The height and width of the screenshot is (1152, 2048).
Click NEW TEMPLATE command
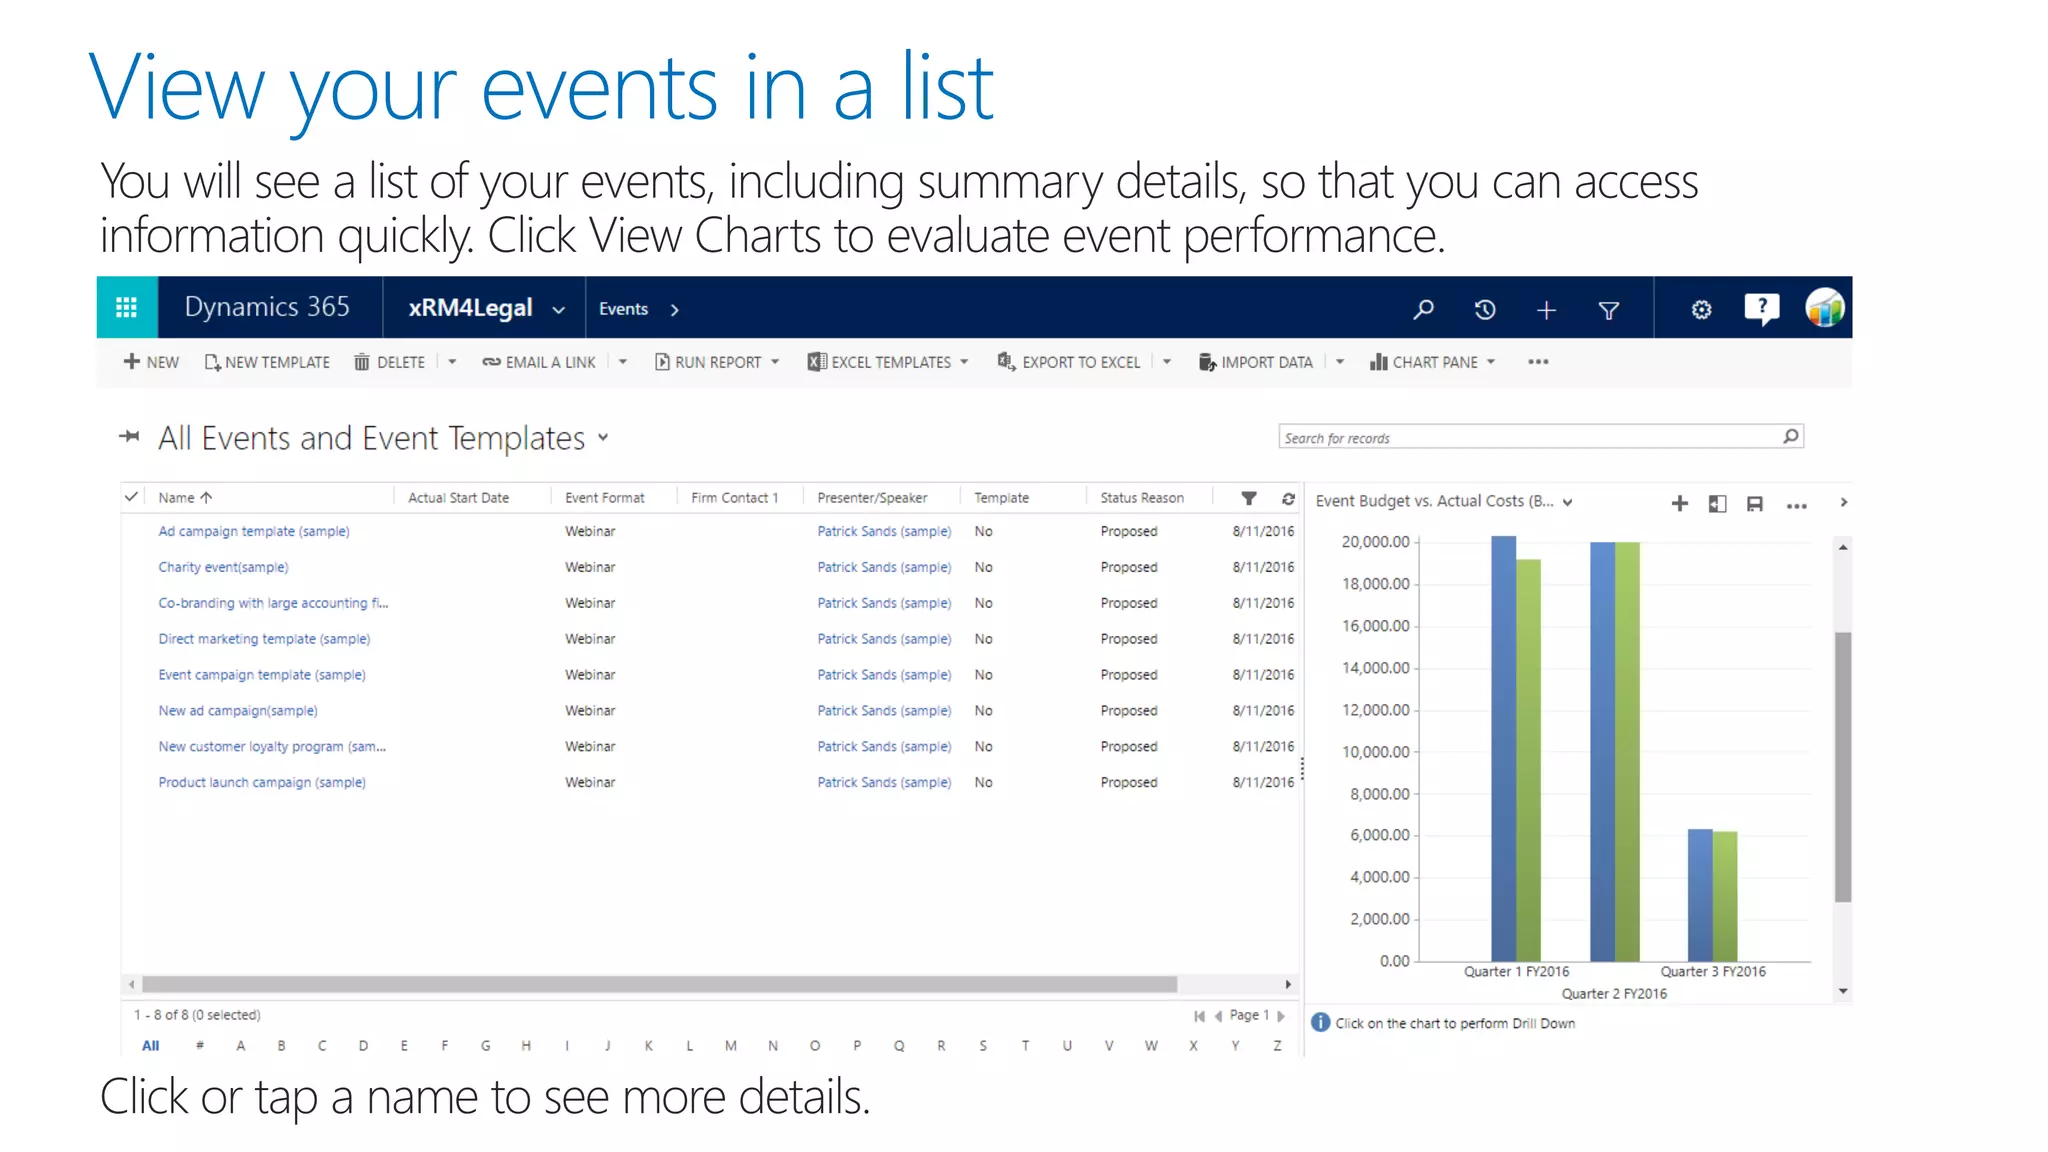coord(267,362)
